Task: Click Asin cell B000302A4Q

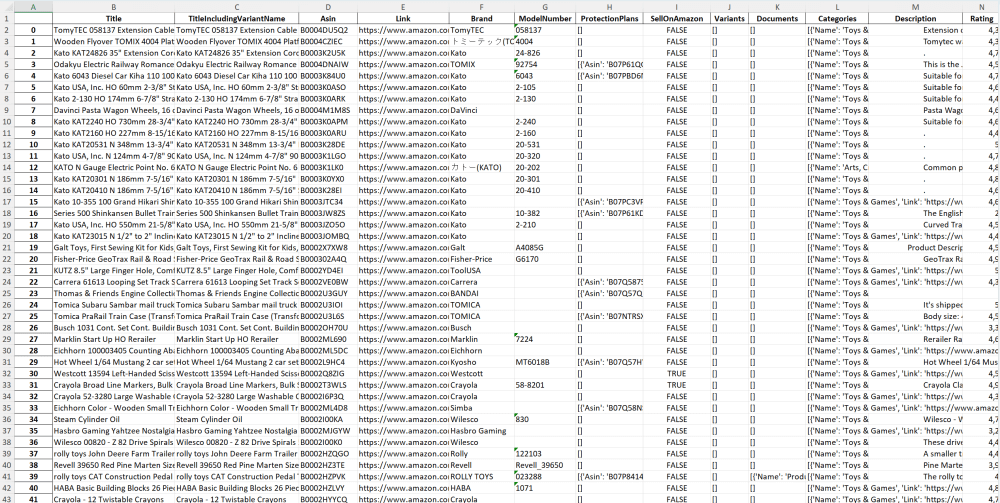Action: [x=328, y=259]
